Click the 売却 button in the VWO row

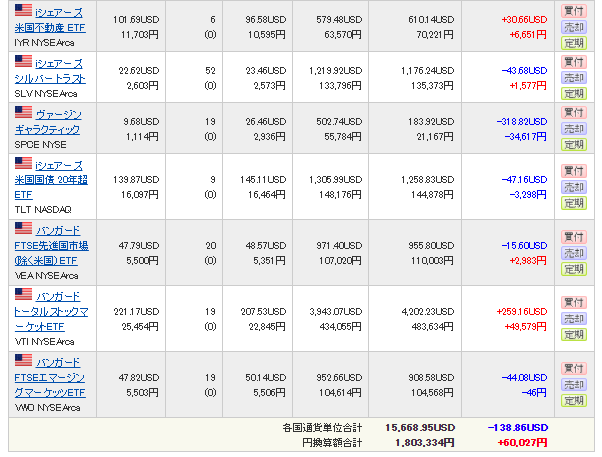[574, 384]
